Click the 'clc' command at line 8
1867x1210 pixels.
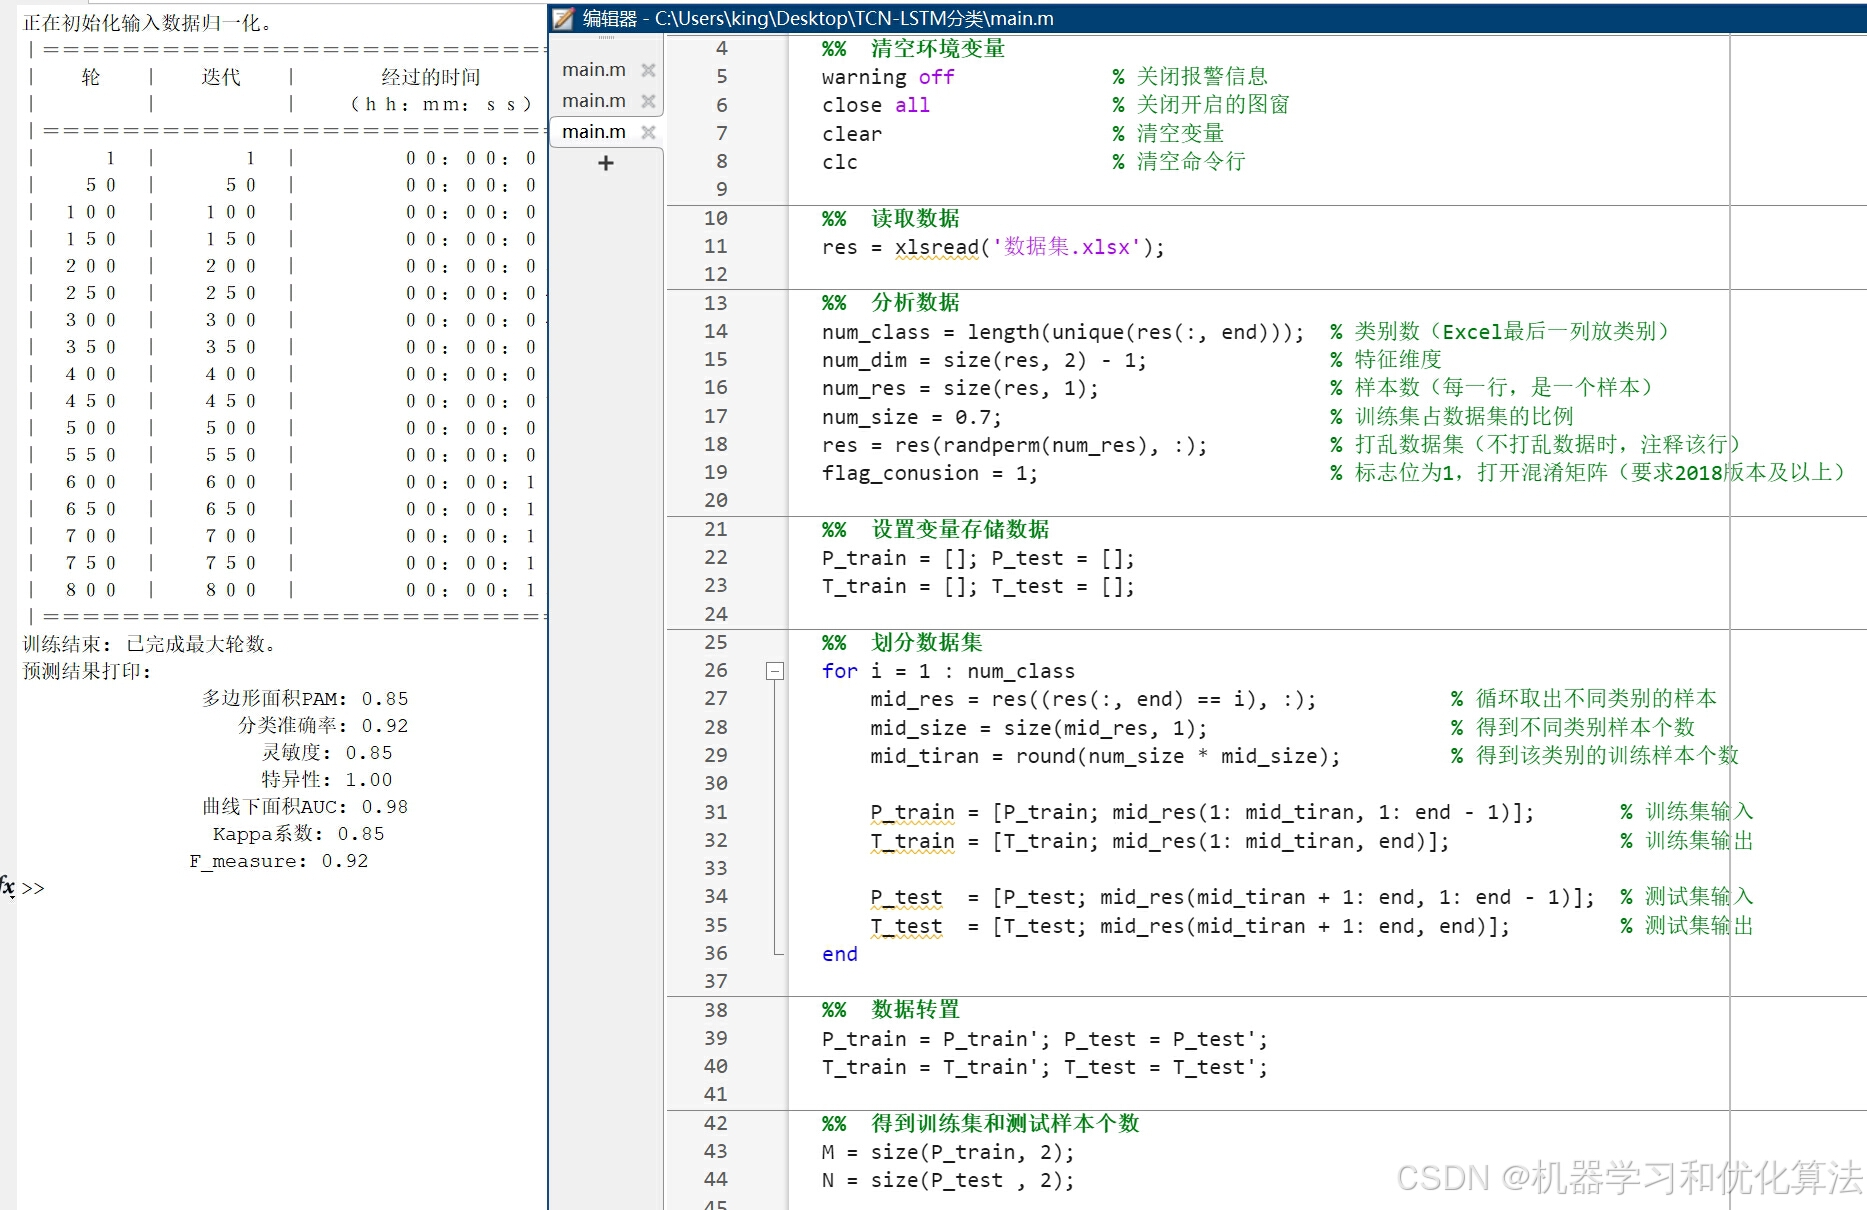coord(840,162)
